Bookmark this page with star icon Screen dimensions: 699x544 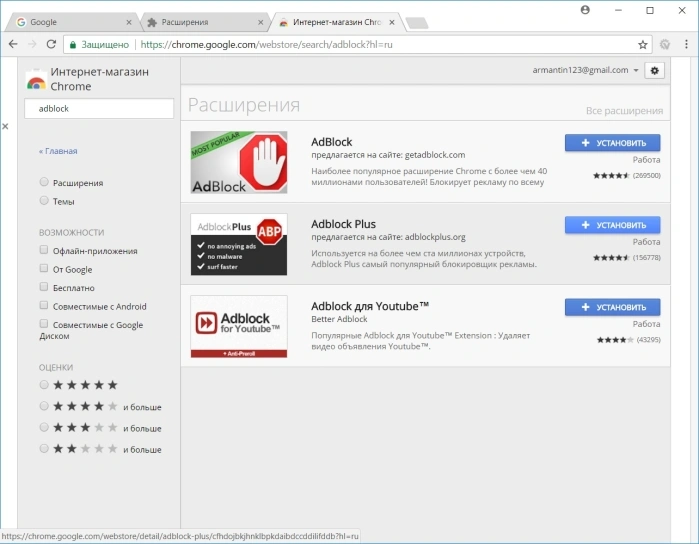click(642, 45)
